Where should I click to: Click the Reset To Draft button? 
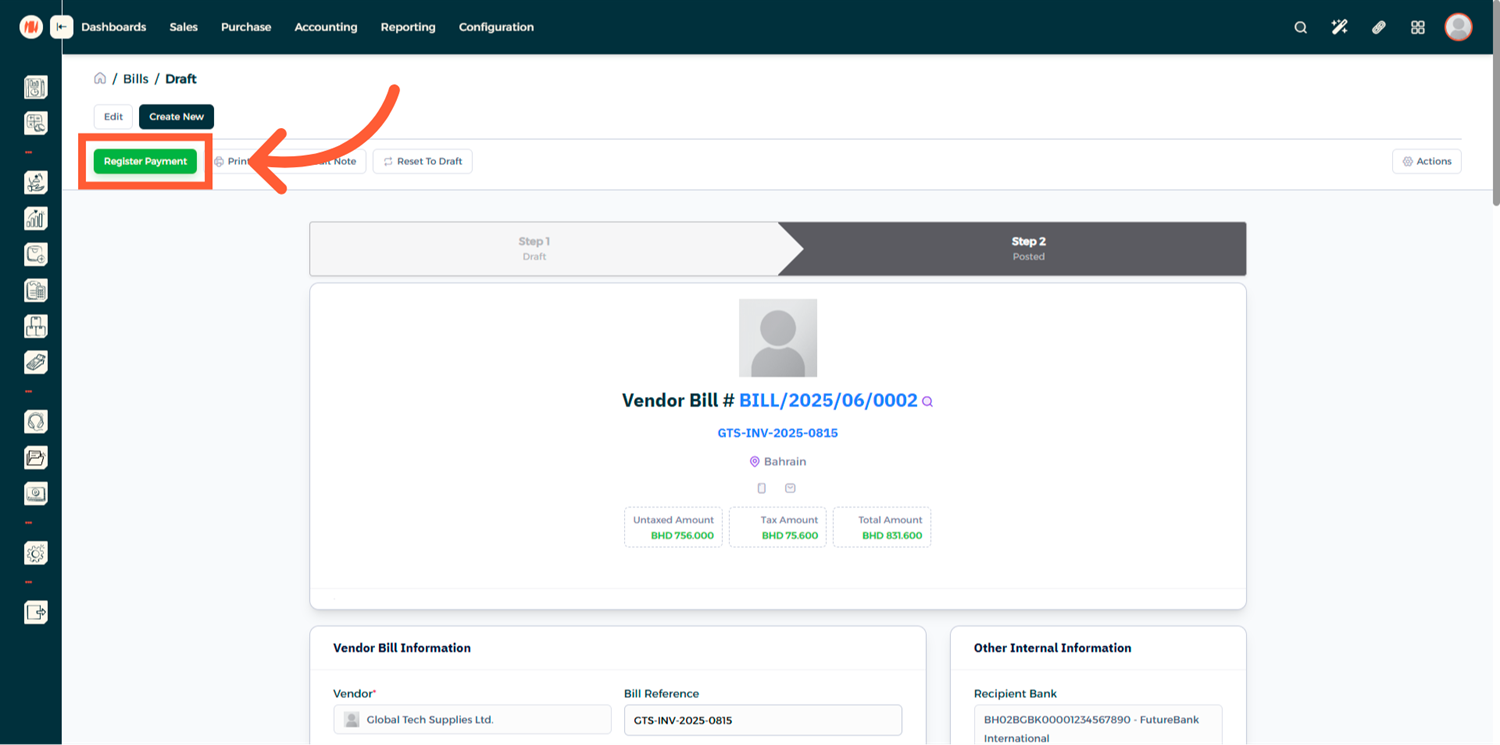pyautogui.click(x=422, y=161)
